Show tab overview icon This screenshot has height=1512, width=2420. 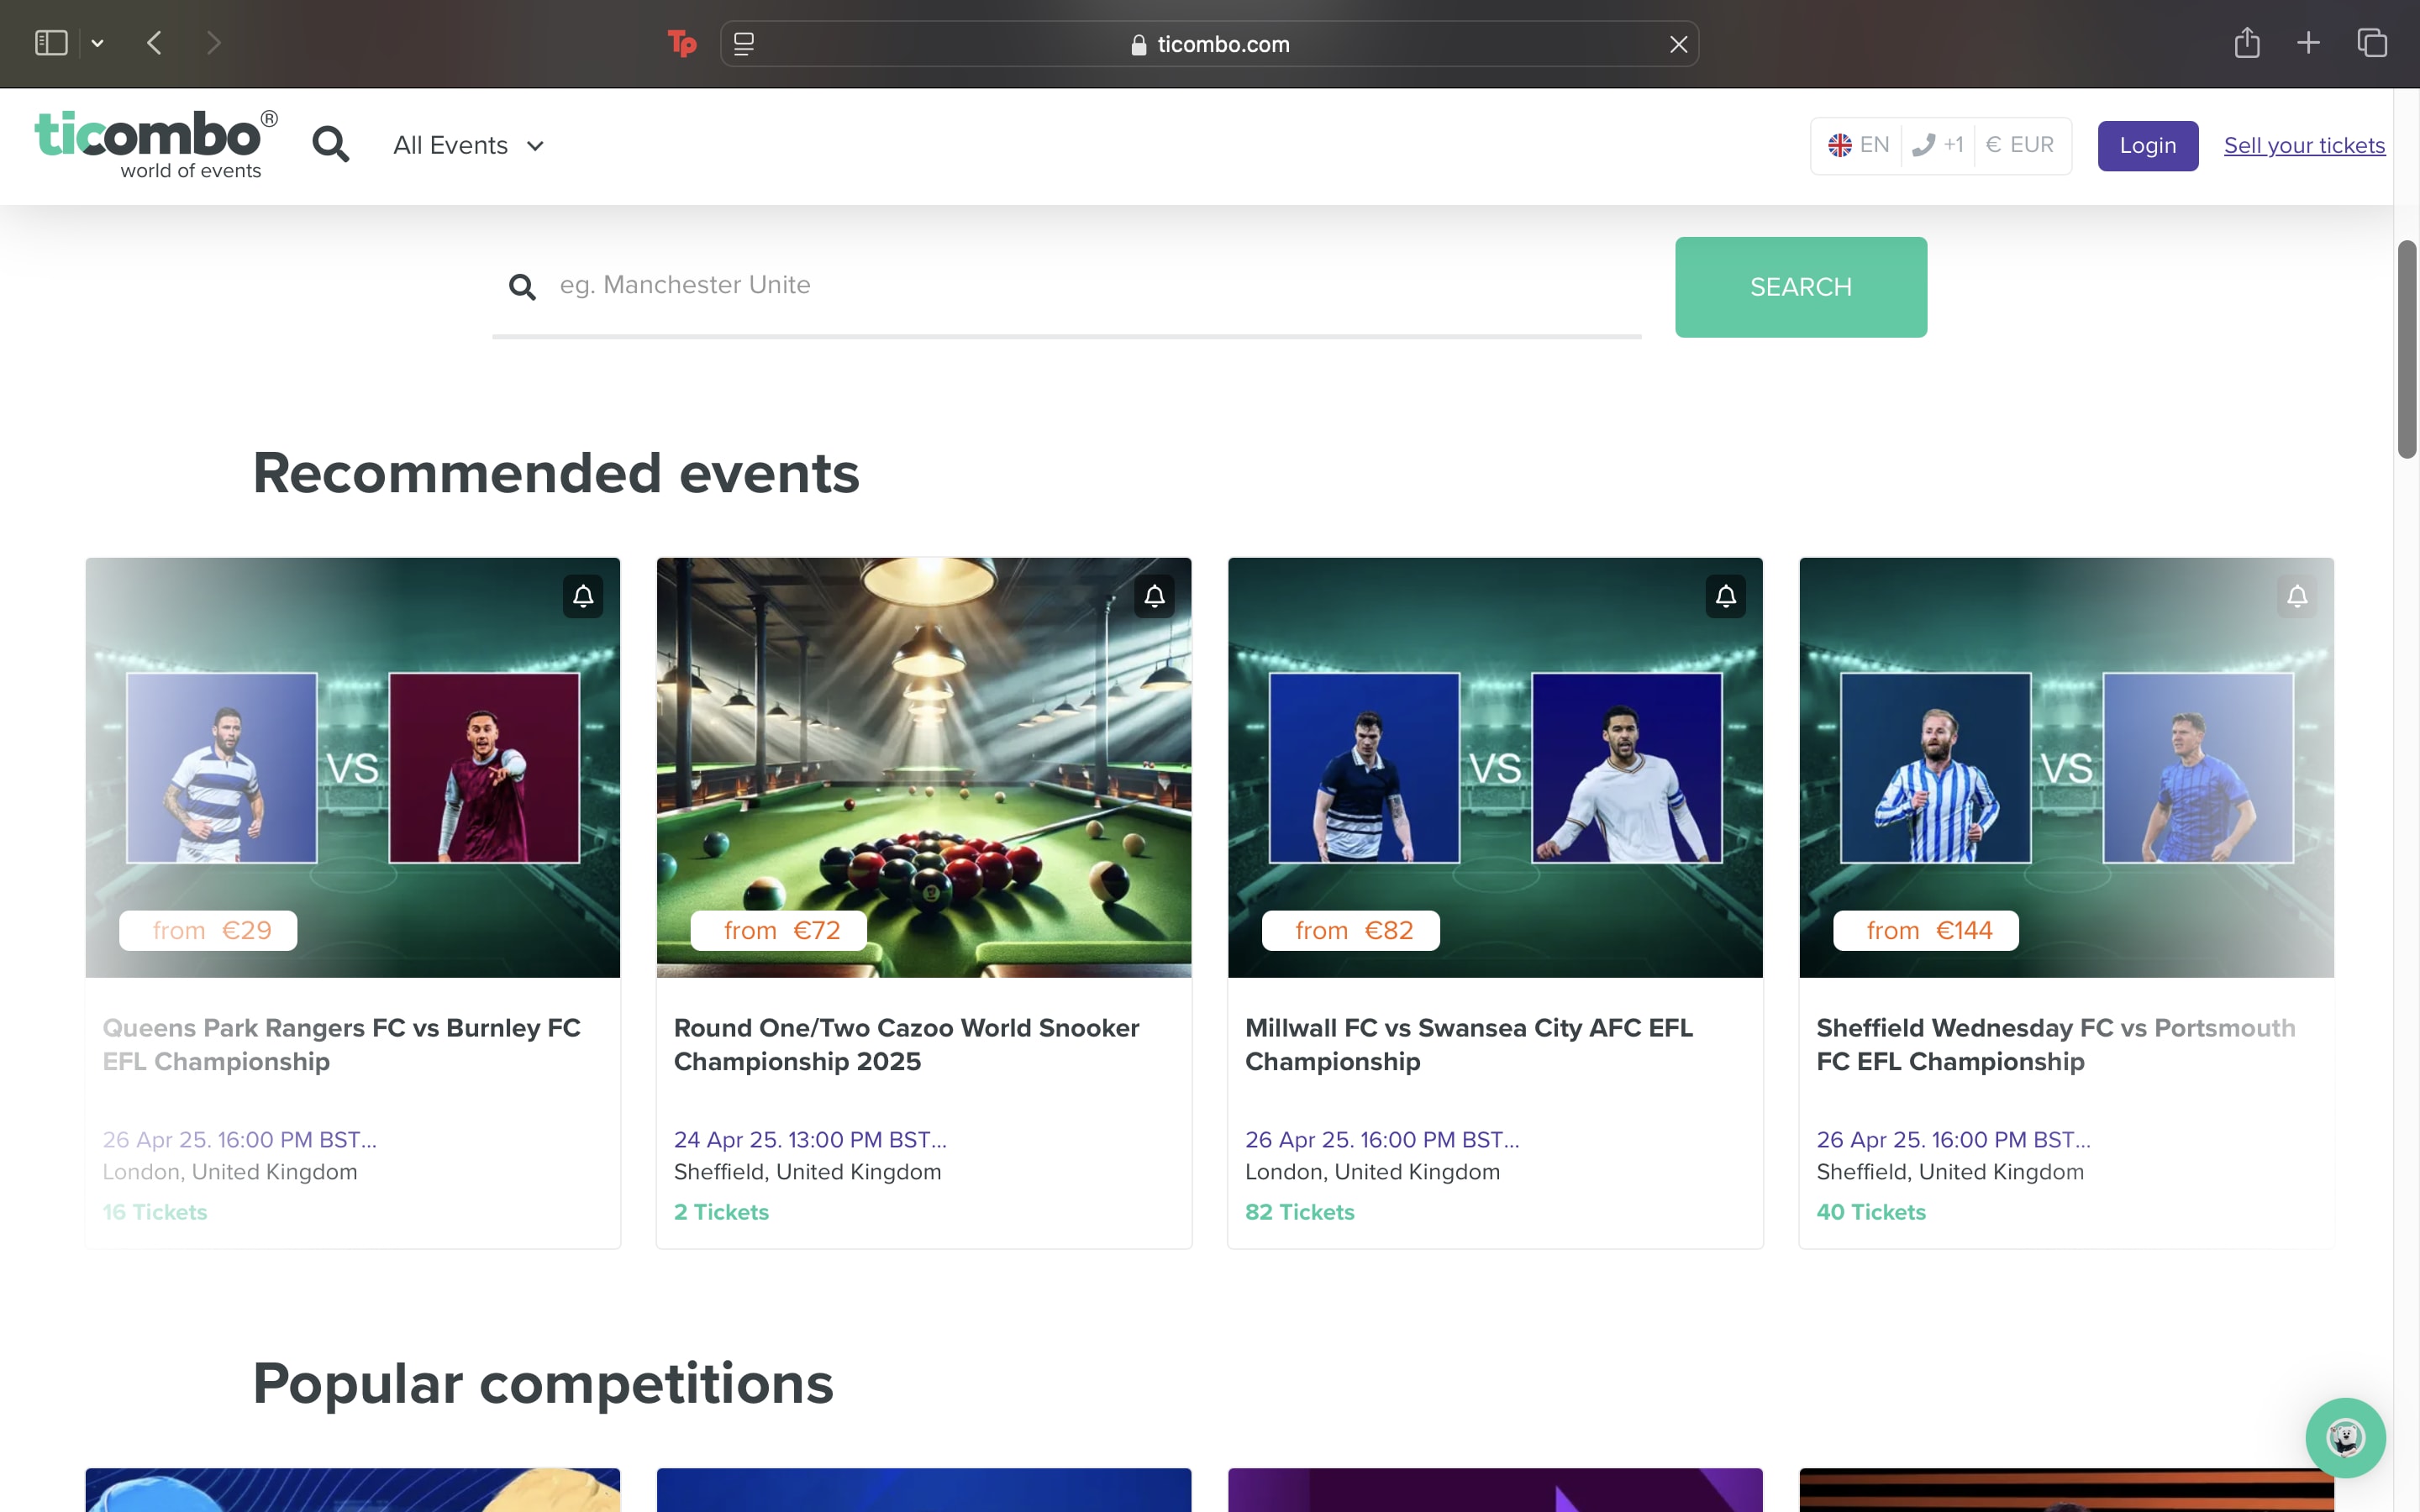(2372, 43)
